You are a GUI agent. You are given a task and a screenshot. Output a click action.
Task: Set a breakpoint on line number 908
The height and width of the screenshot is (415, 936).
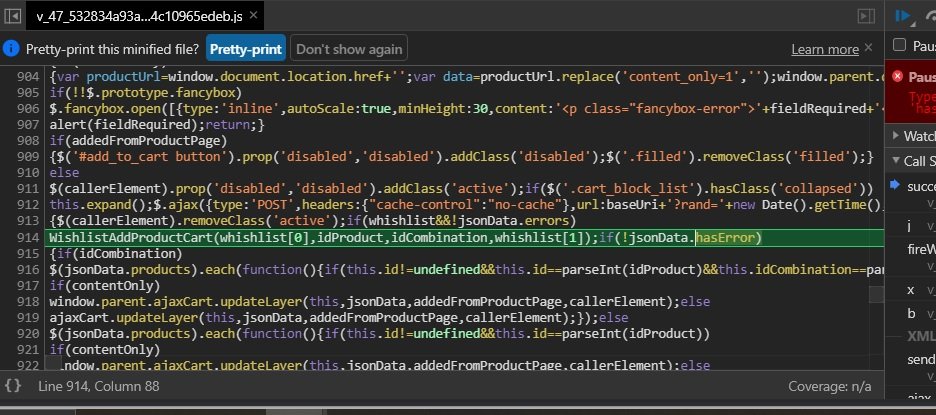point(28,141)
